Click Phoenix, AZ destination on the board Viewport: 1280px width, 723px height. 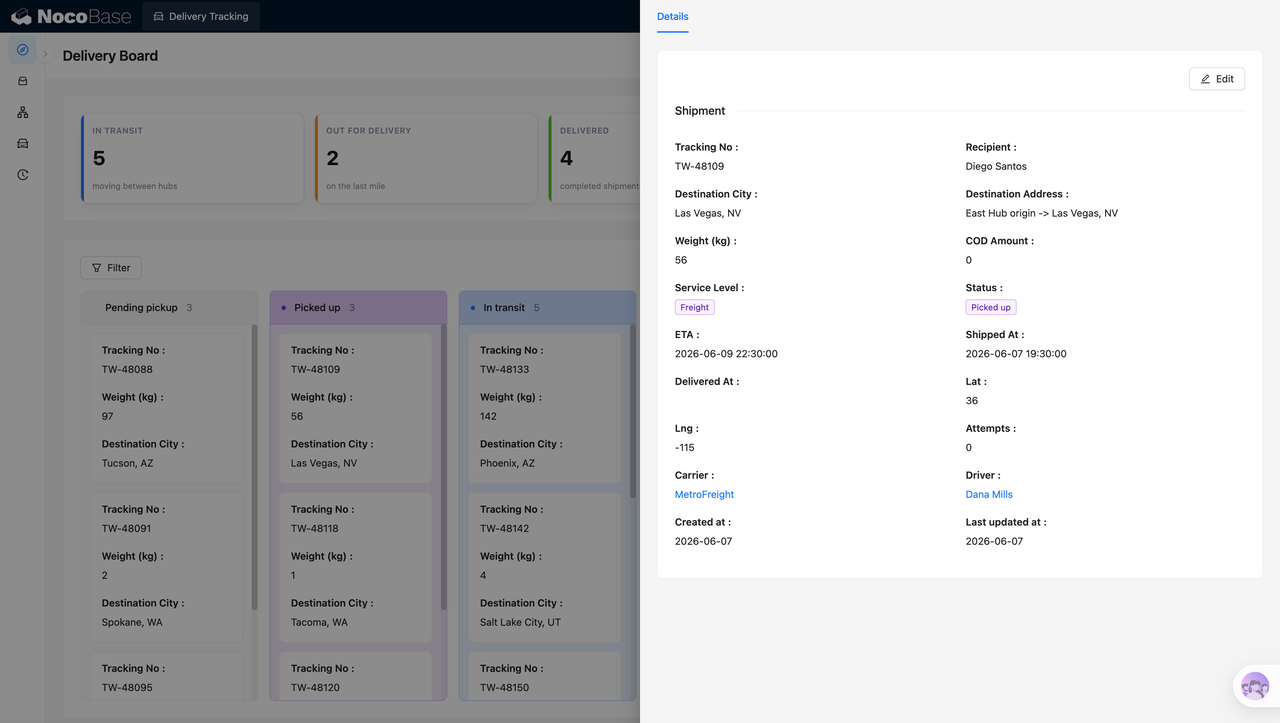click(507, 463)
